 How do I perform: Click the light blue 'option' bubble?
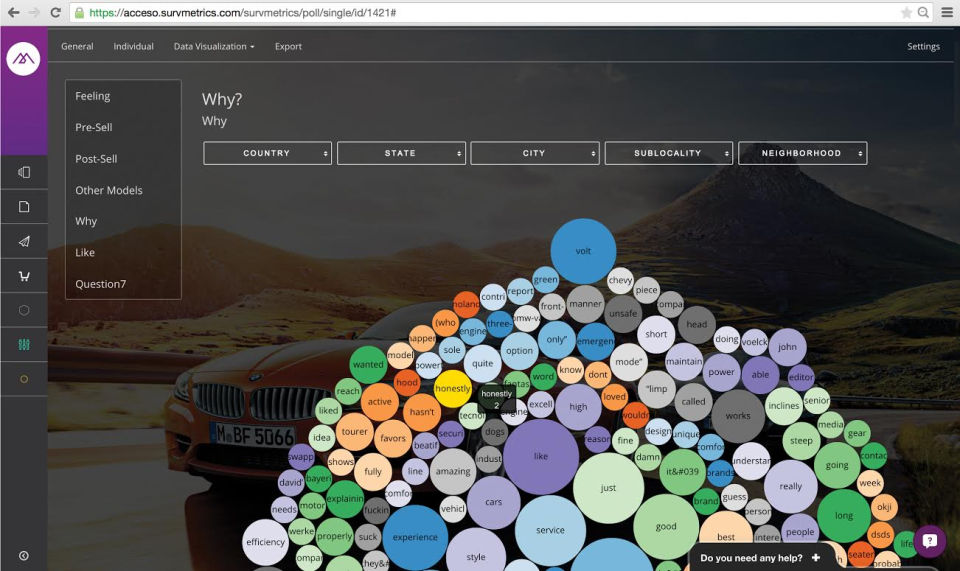pos(519,351)
